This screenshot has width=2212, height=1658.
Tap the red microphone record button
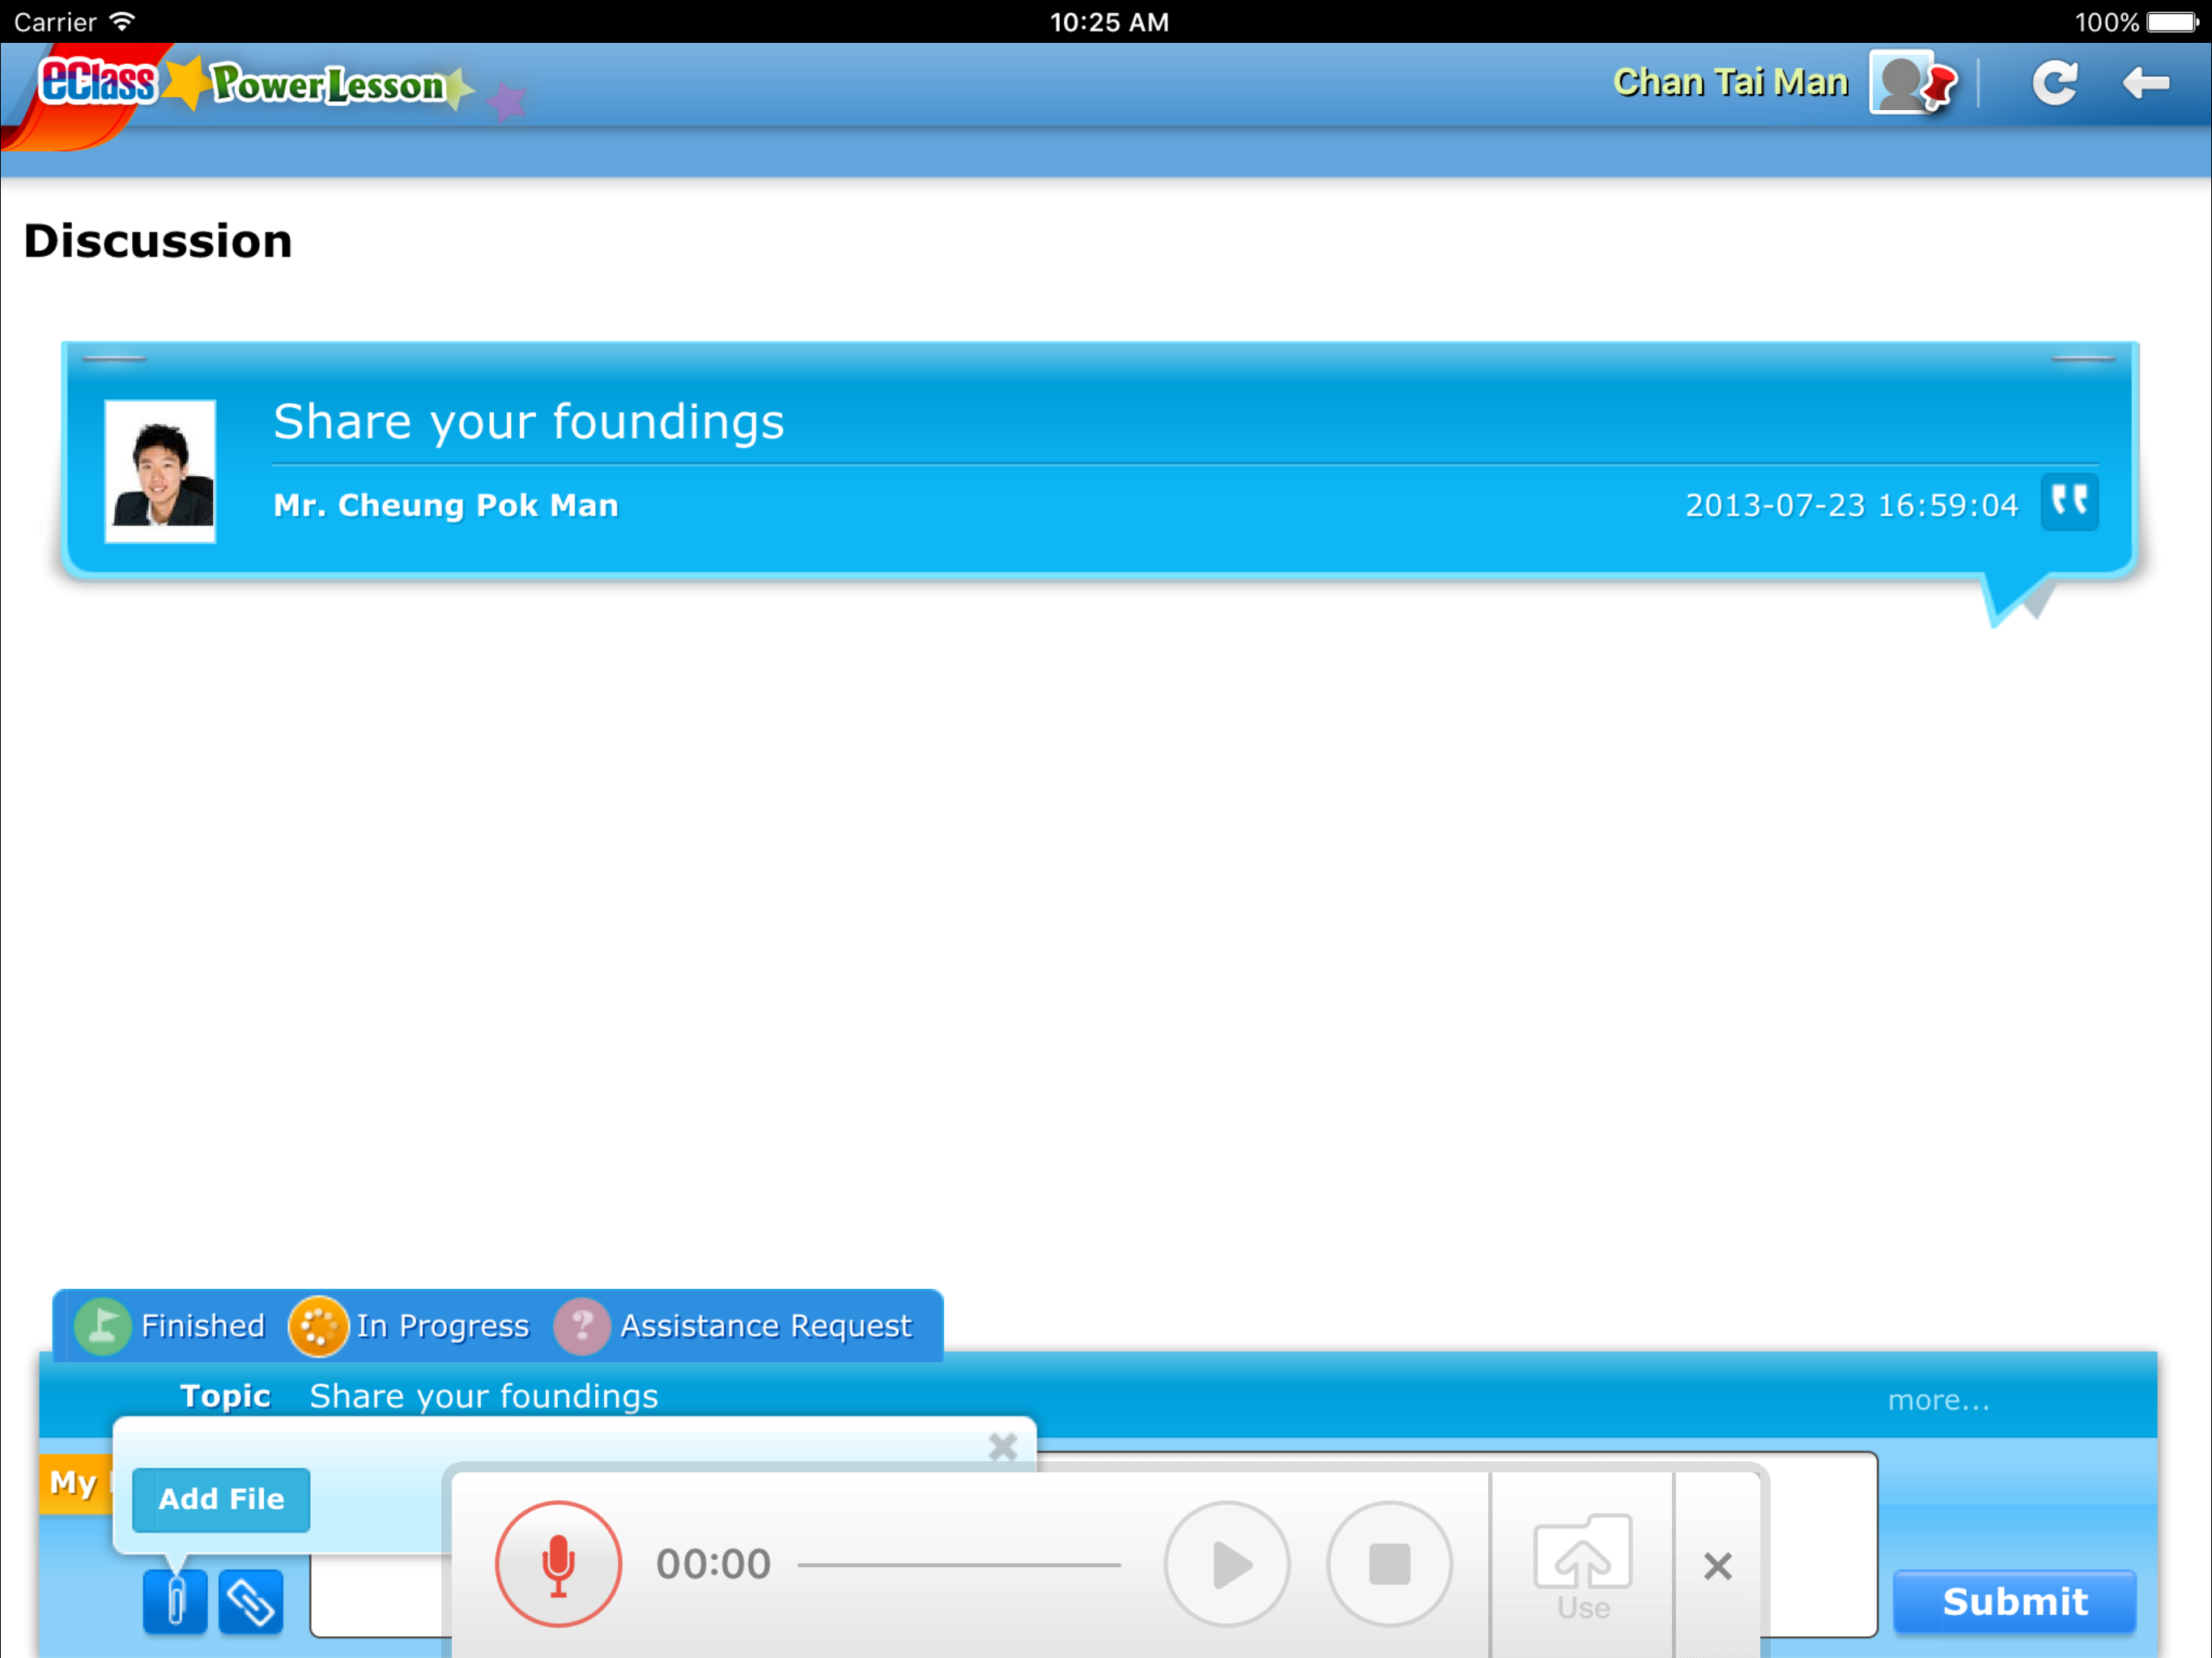(558, 1564)
